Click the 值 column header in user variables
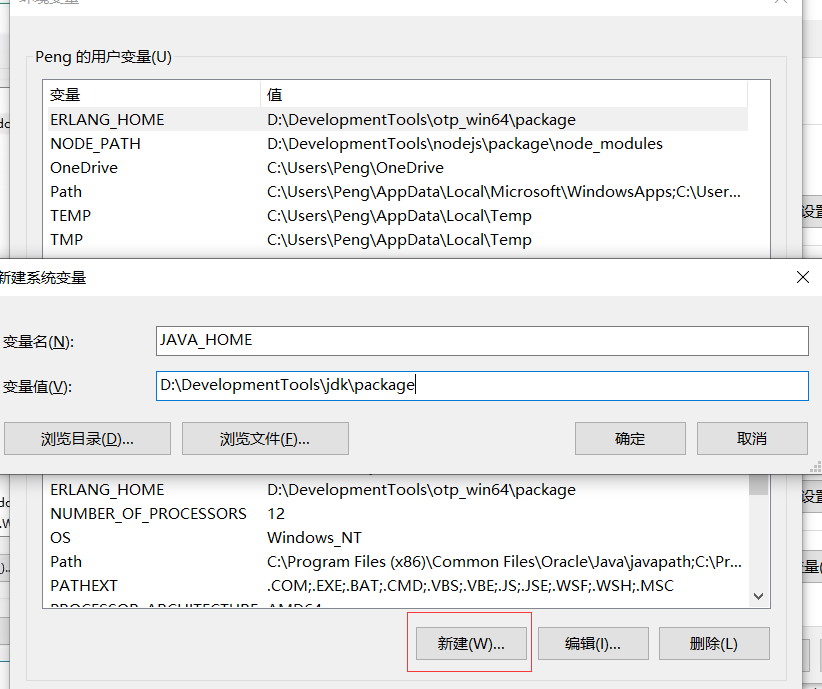Image resolution: width=822 pixels, height=689 pixels. pyautogui.click(x=504, y=95)
